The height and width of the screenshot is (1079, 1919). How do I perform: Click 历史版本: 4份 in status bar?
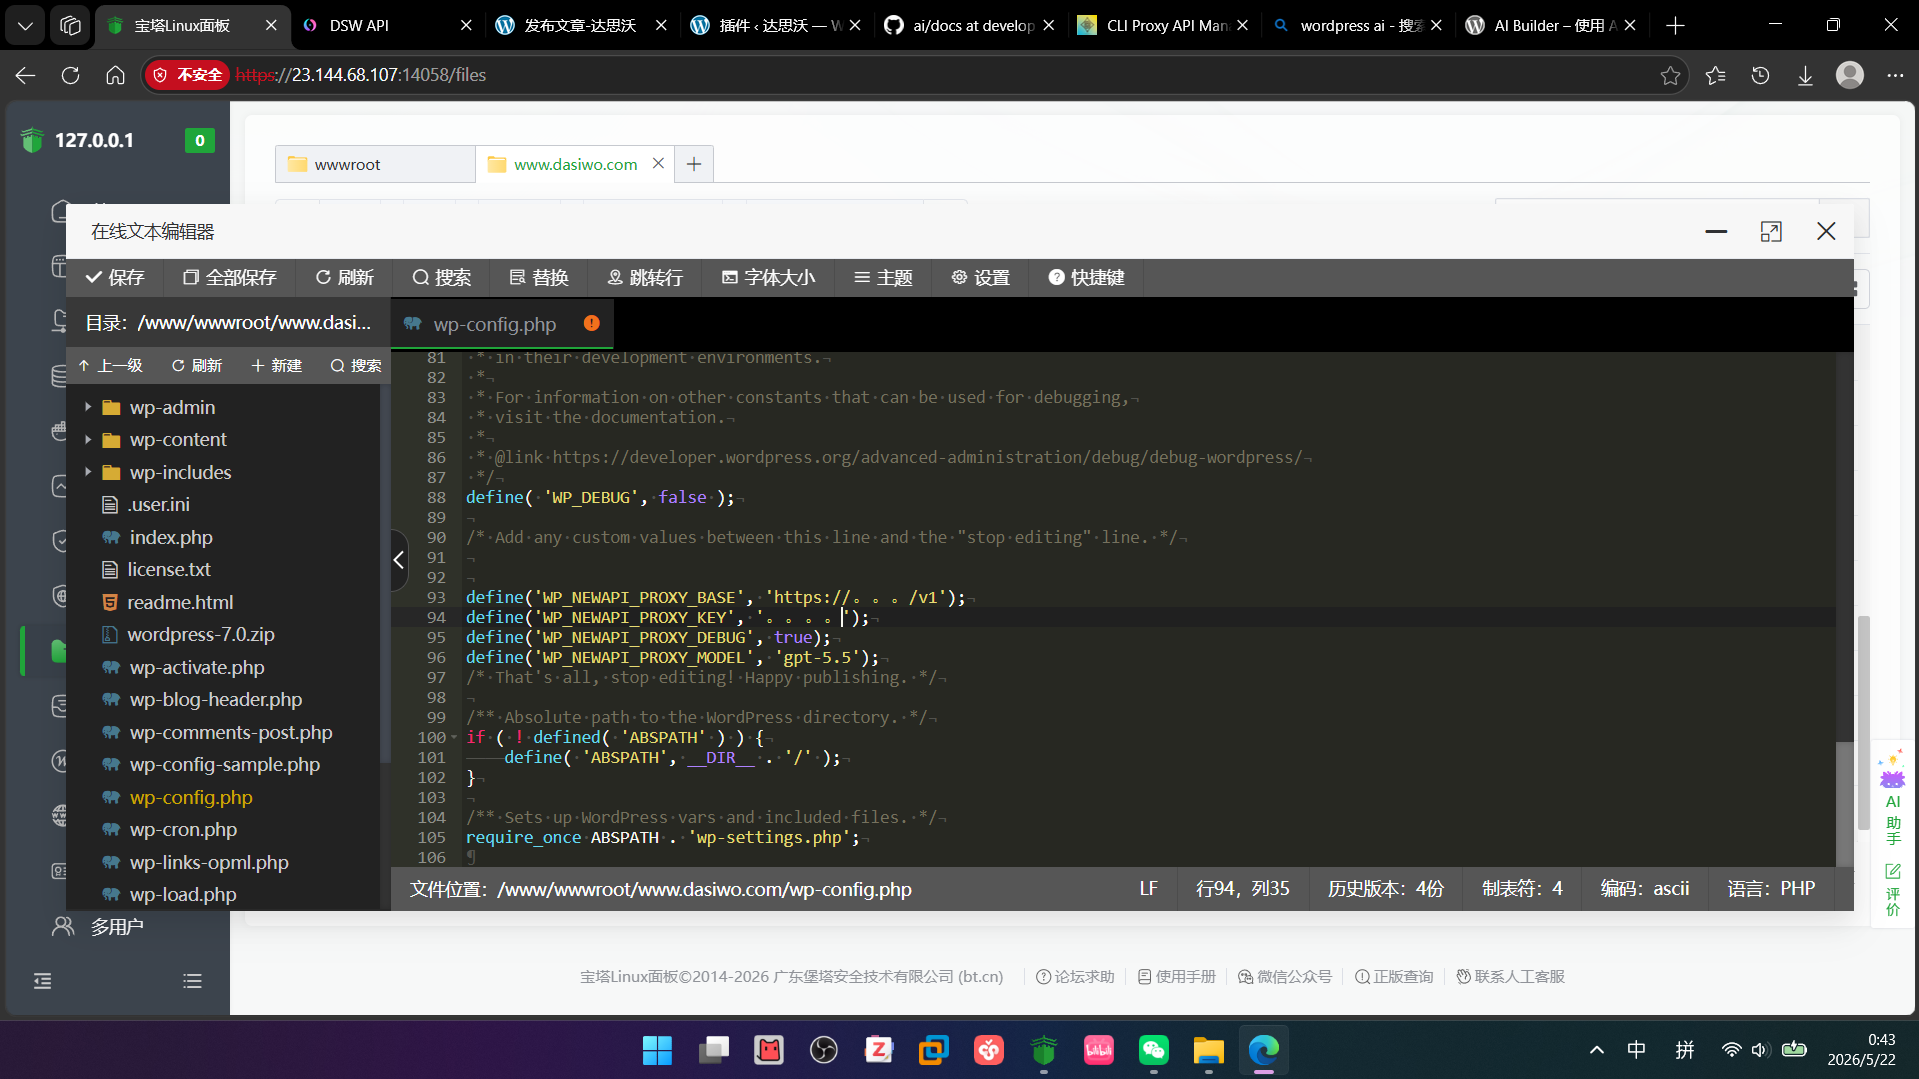(x=1385, y=888)
